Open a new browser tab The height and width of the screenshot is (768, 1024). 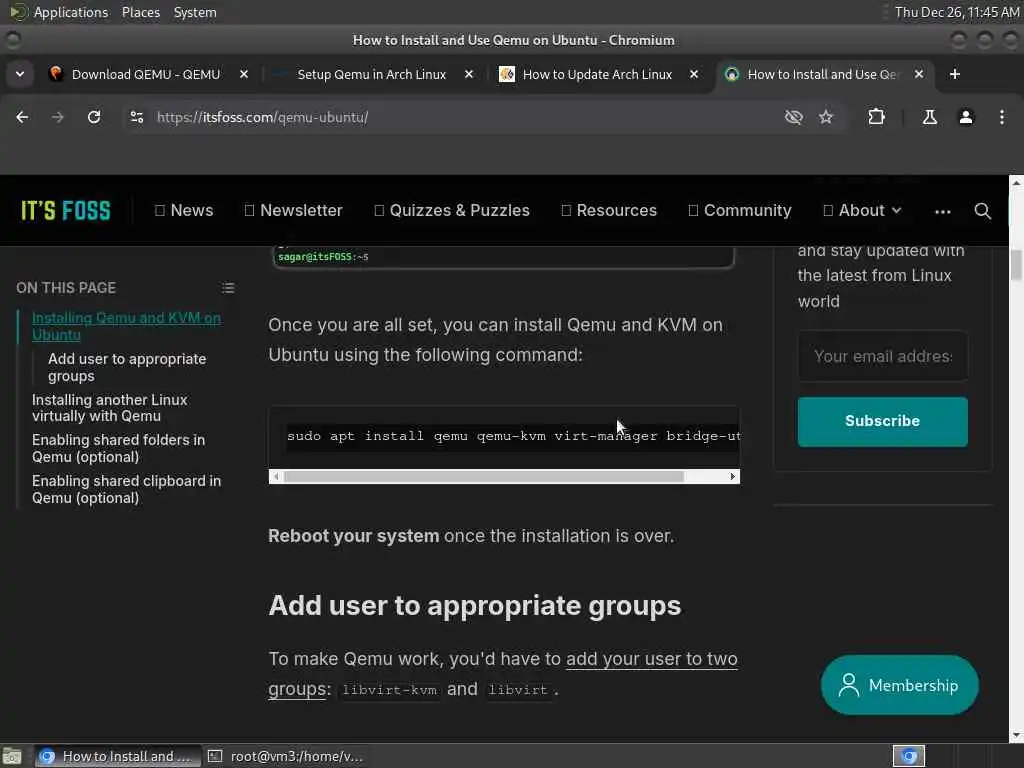955,74
